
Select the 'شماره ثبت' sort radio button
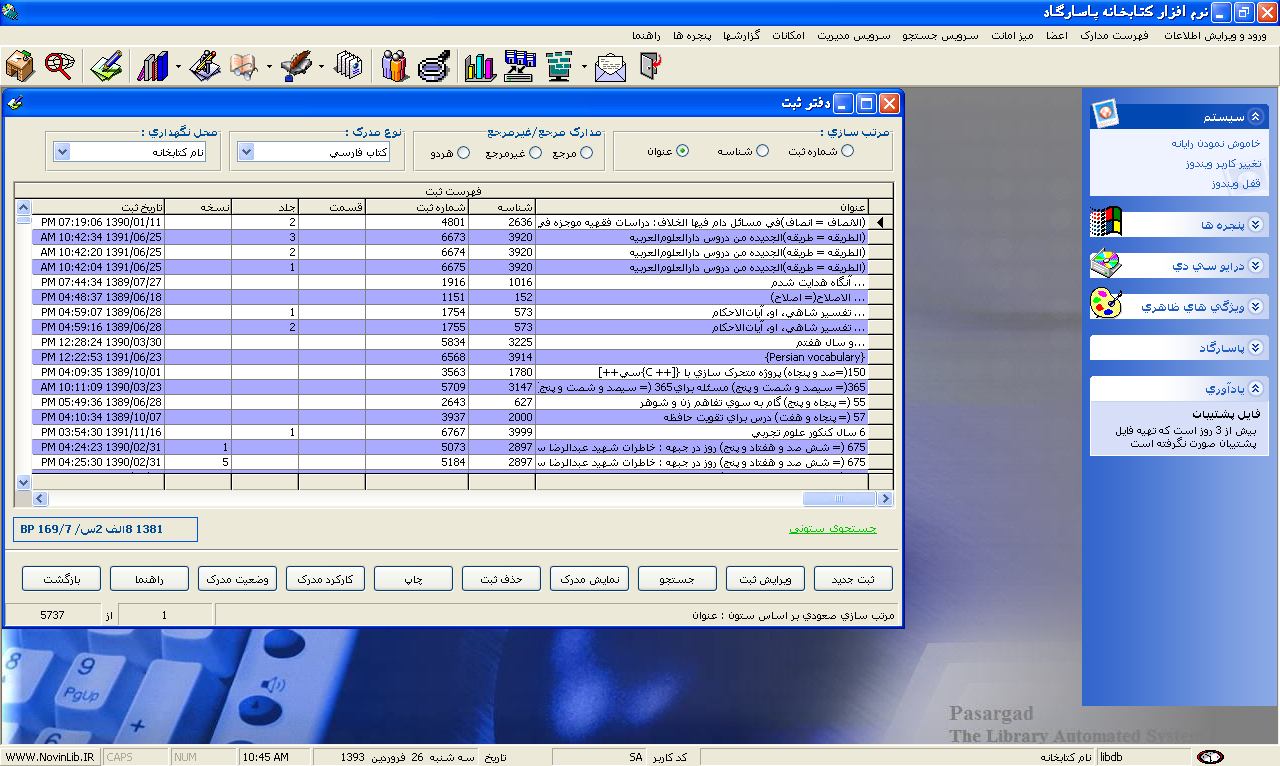pyautogui.click(x=848, y=151)
